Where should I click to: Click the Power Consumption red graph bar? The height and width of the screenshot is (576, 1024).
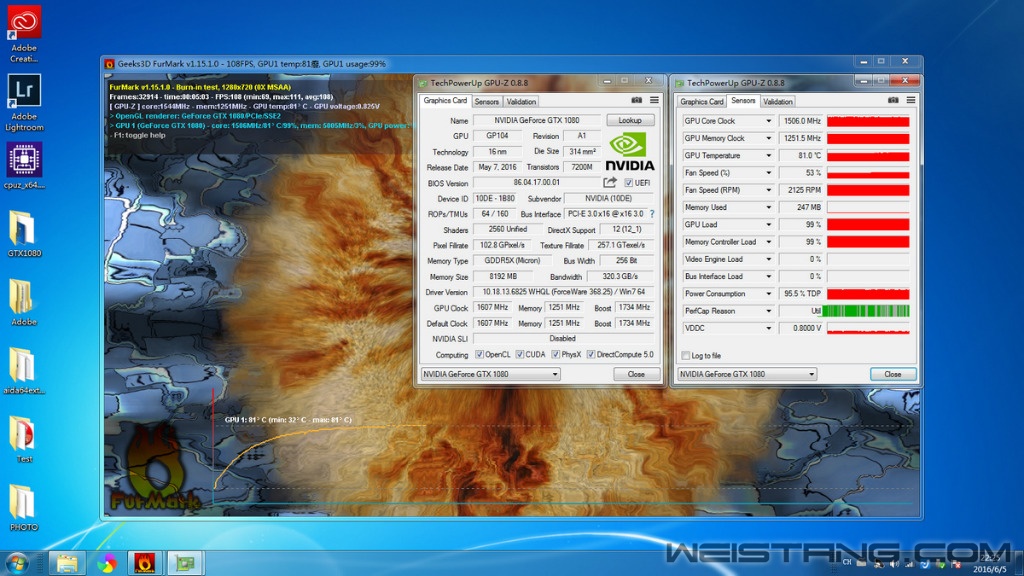(868, 294)
